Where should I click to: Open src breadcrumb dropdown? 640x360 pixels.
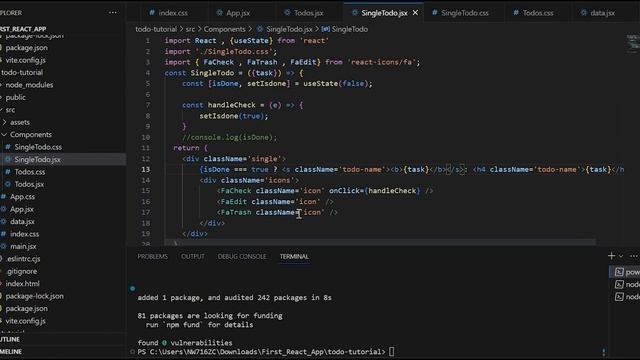190,29
